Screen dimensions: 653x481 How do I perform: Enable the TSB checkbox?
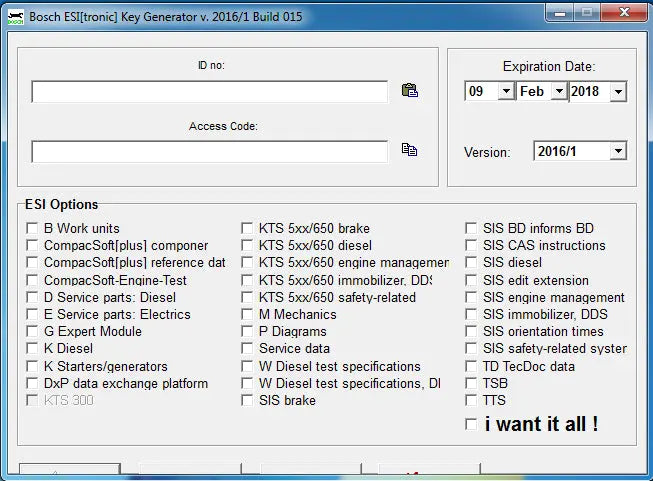[471, 383]
